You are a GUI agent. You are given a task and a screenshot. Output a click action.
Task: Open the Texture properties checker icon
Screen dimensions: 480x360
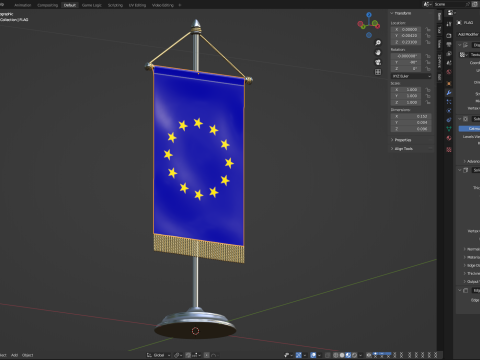[449, 150]
